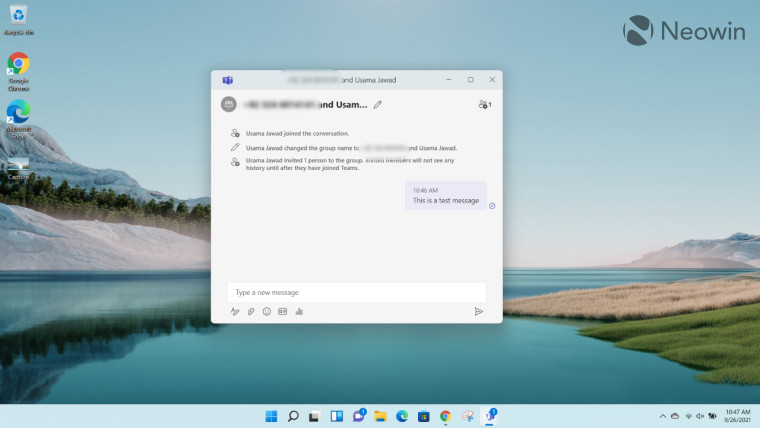Image resolution: width=760 pixels, height=428 pixels.
Task: Click the Teams logo in the title bar
Action: coord(228,80)
